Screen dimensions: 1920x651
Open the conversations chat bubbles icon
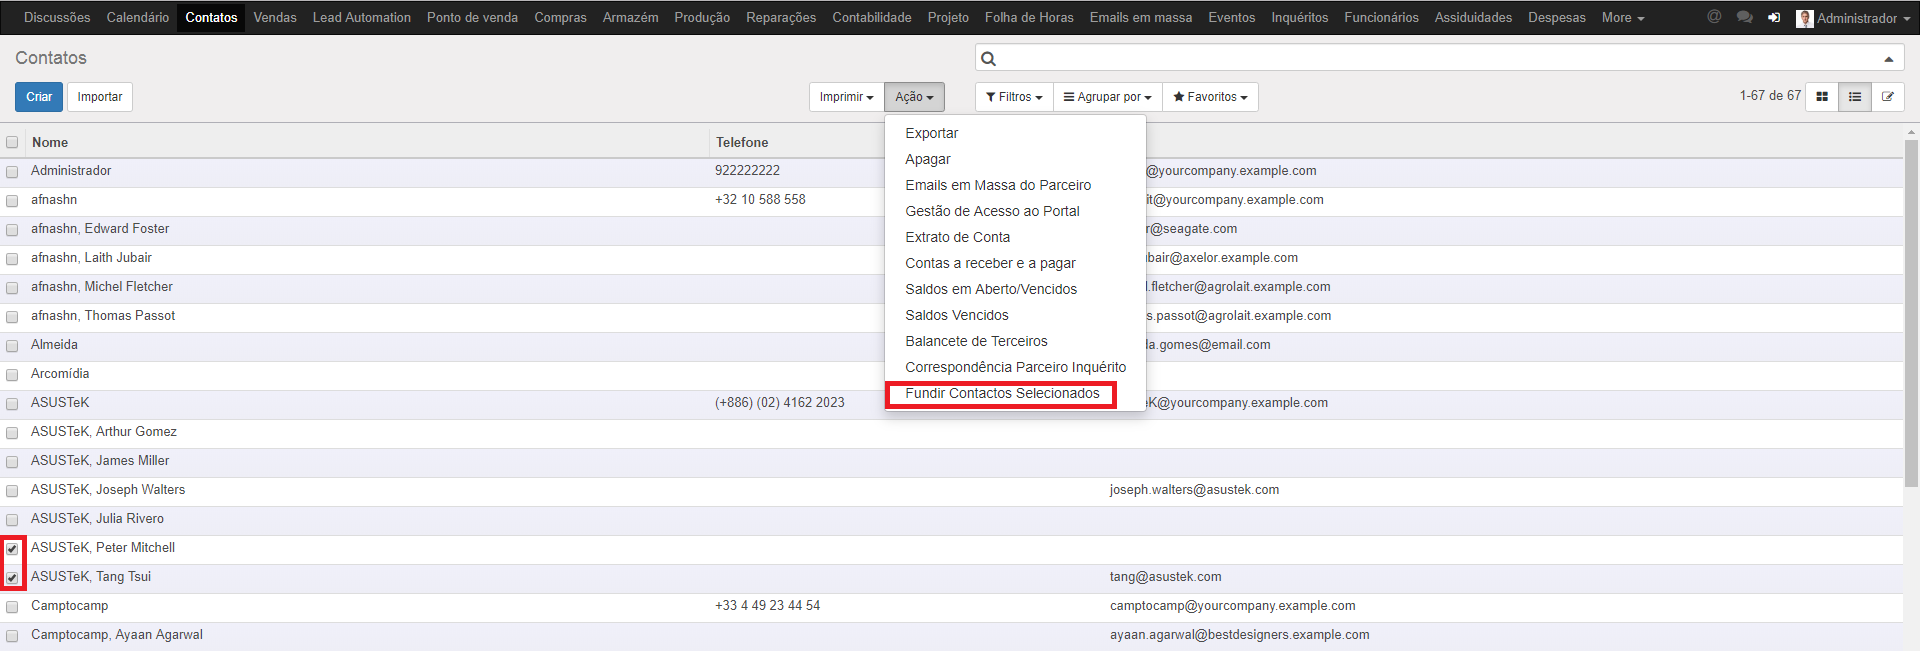(1744, 17)
